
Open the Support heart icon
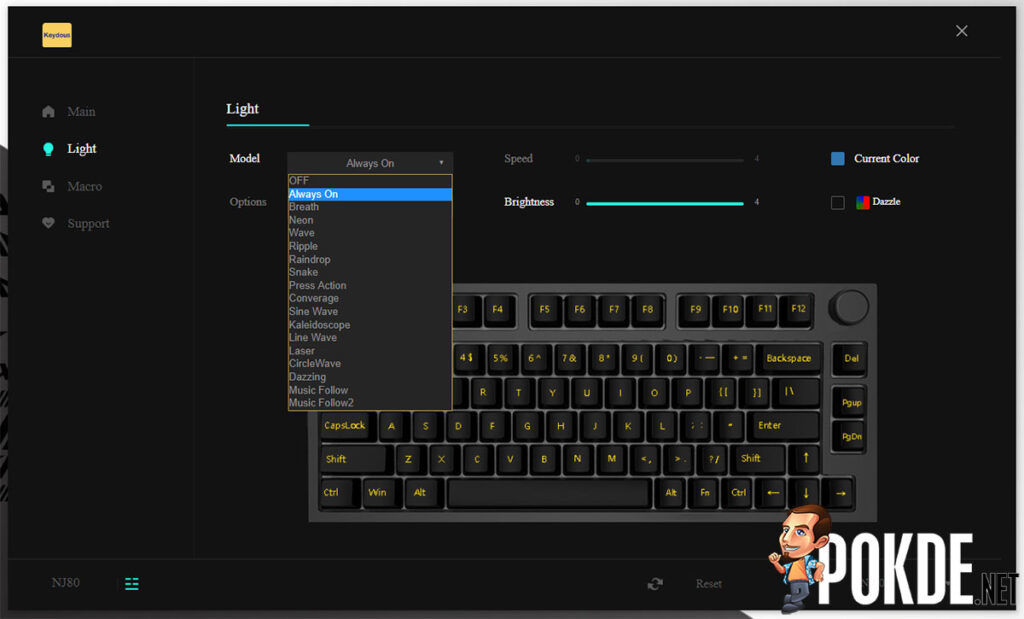pos(48,223)
